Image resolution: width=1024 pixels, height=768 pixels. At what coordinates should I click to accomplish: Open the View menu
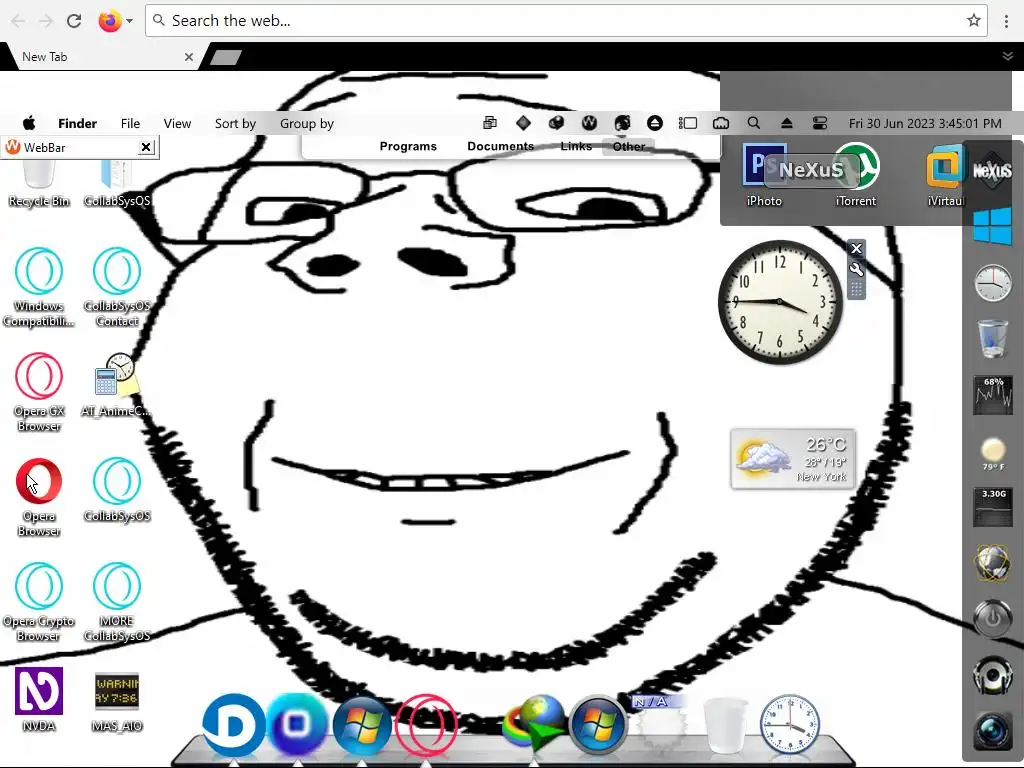pyautogui.click(x=177, y=123)
